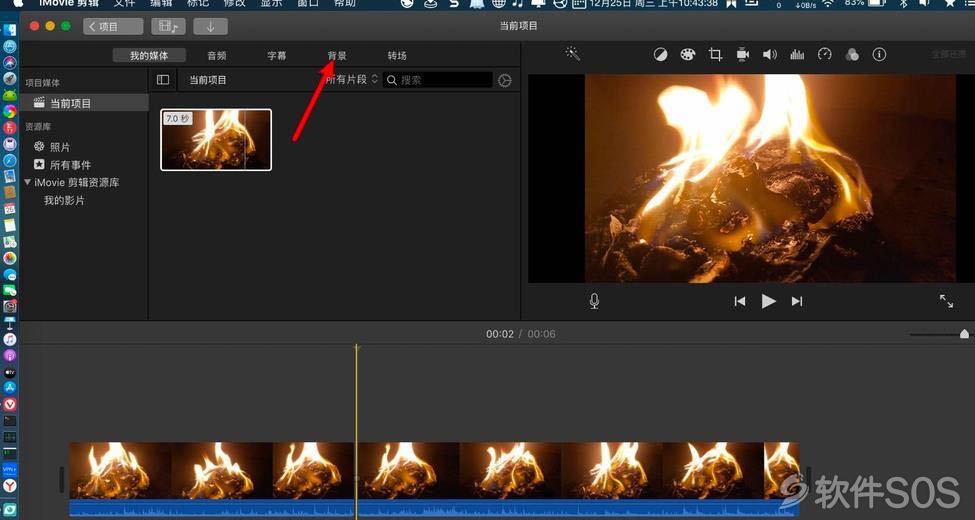Open the Android icon in the Dock

pyautogui.click(x=10, y=95)
